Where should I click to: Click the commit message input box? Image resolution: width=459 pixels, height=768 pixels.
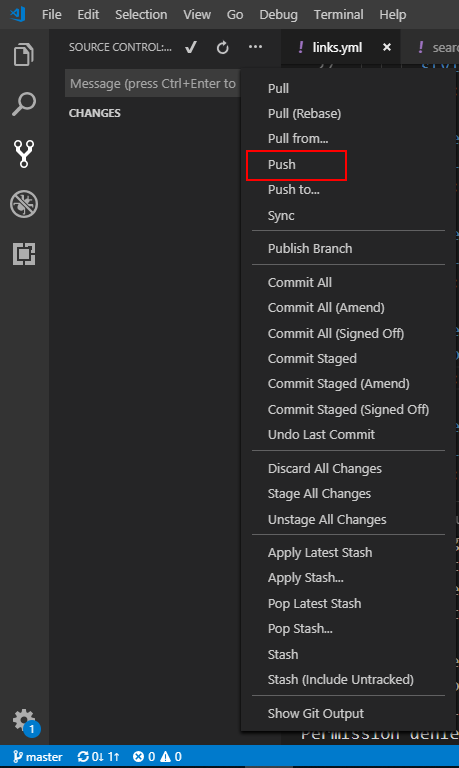point(153,84)
